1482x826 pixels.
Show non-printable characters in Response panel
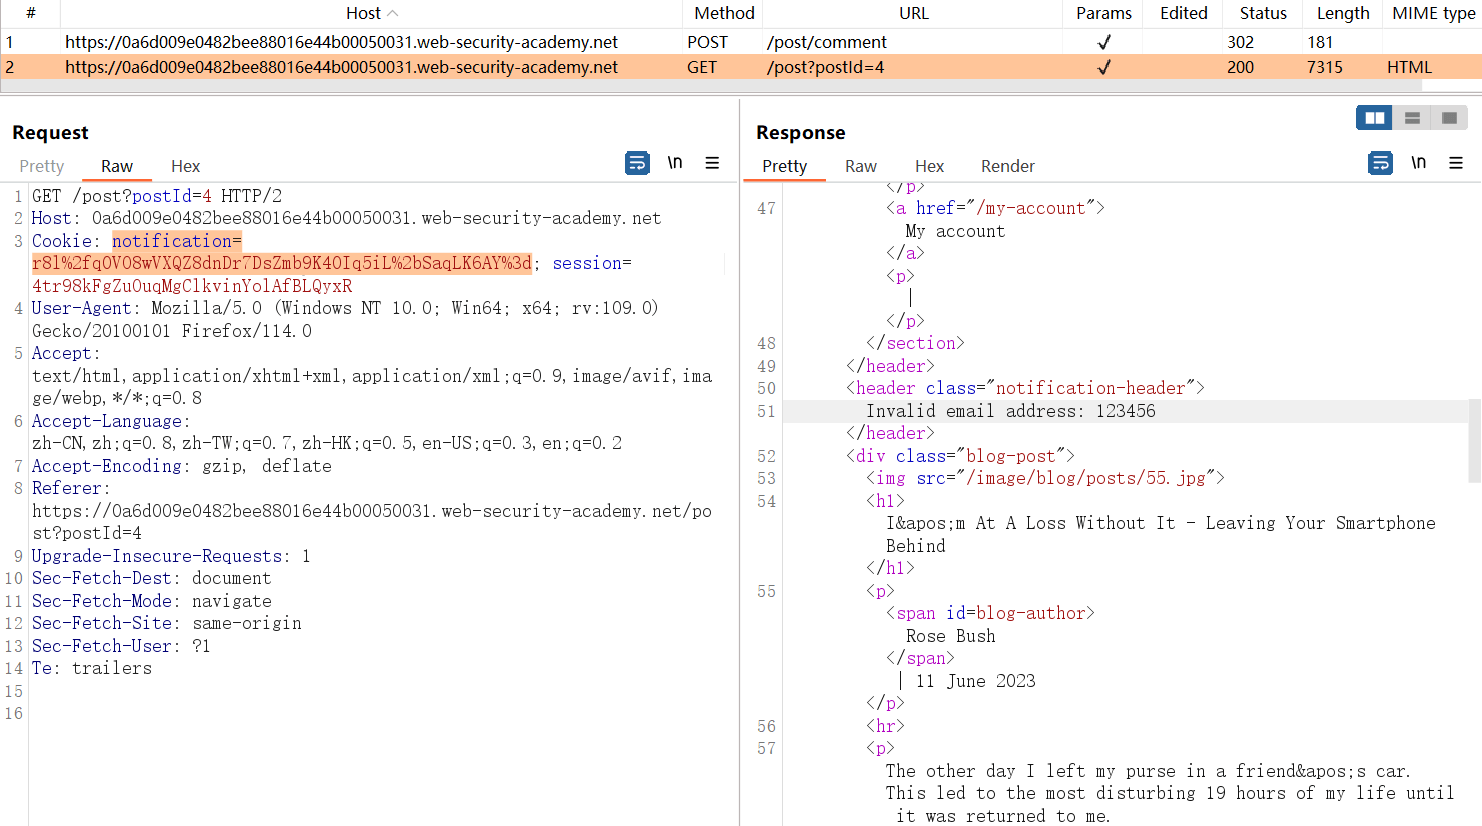point(1418,163)
